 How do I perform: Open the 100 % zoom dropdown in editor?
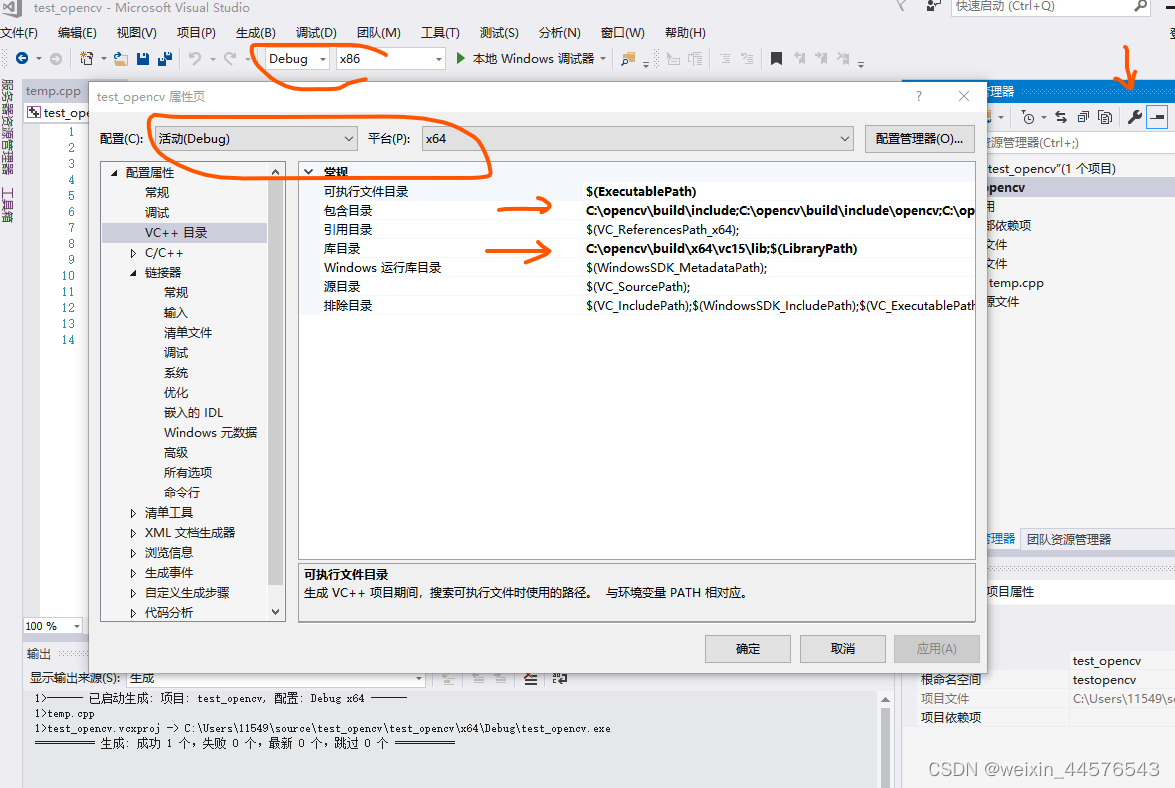[52, 626]
